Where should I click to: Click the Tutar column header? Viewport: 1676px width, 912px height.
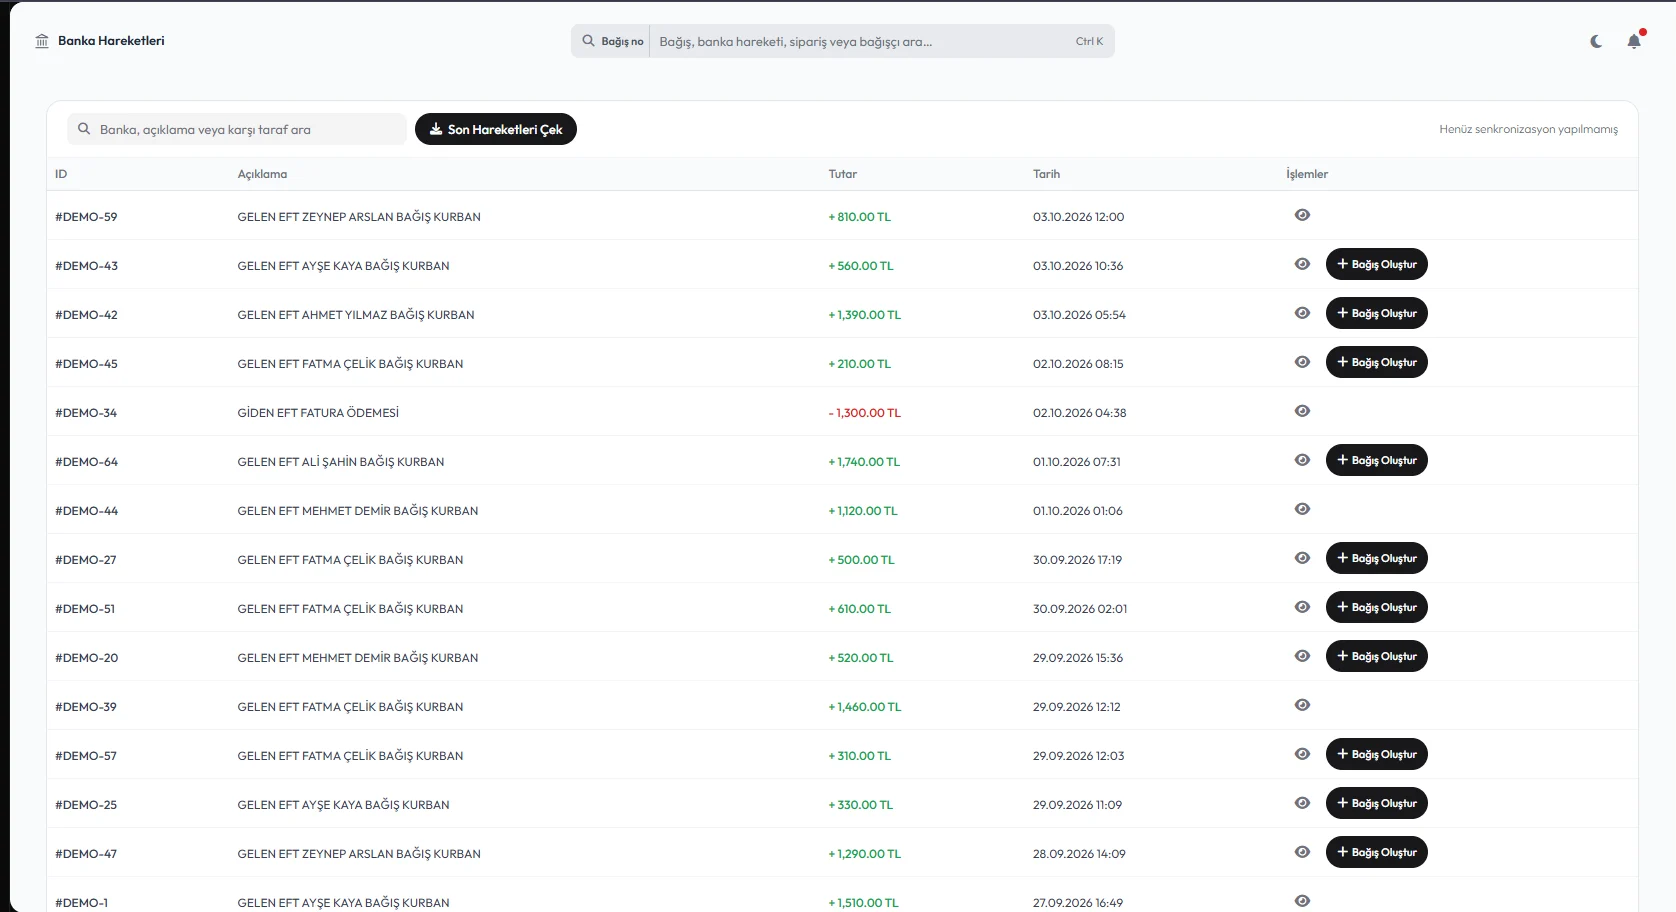(843, 174)
